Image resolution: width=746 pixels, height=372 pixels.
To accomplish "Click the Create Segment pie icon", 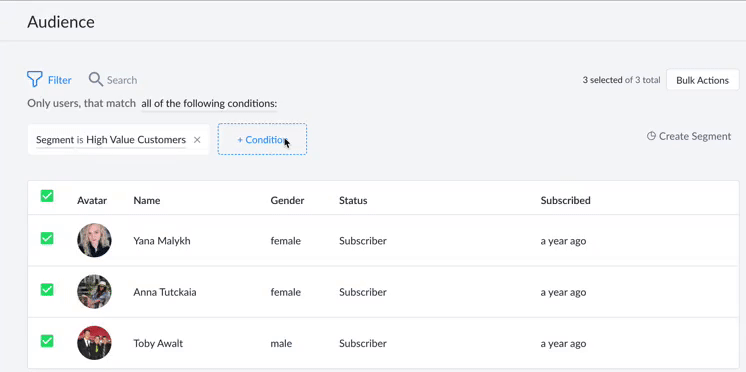I will pos(651,136).
